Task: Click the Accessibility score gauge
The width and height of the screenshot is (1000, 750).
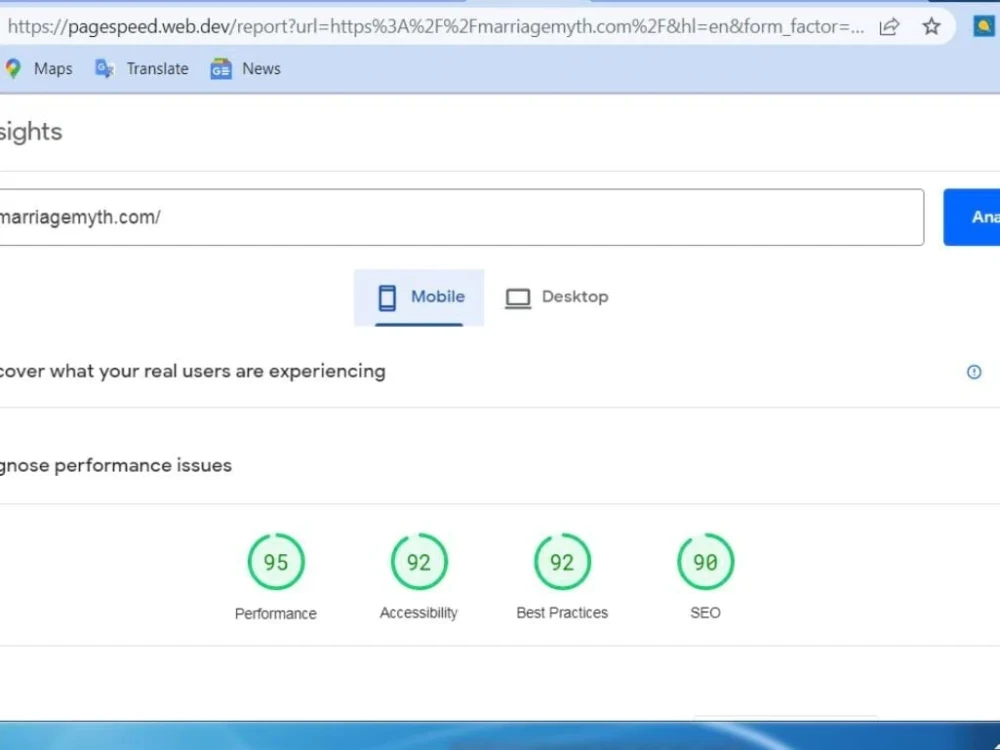Action: pyautogui.click(x=419, y=562)
